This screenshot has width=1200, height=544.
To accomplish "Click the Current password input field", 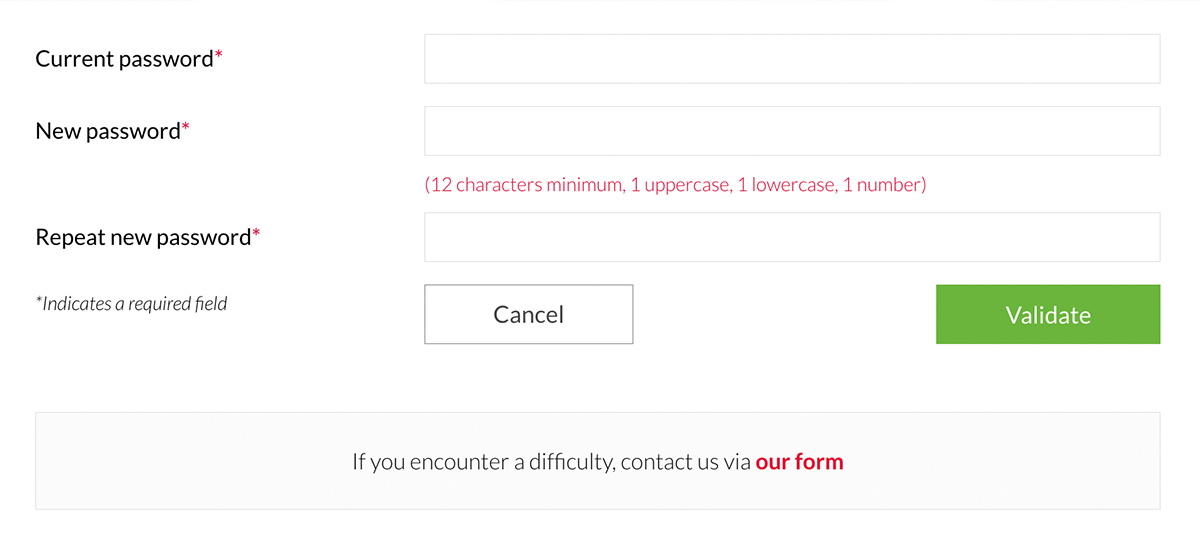I will 792,59.
